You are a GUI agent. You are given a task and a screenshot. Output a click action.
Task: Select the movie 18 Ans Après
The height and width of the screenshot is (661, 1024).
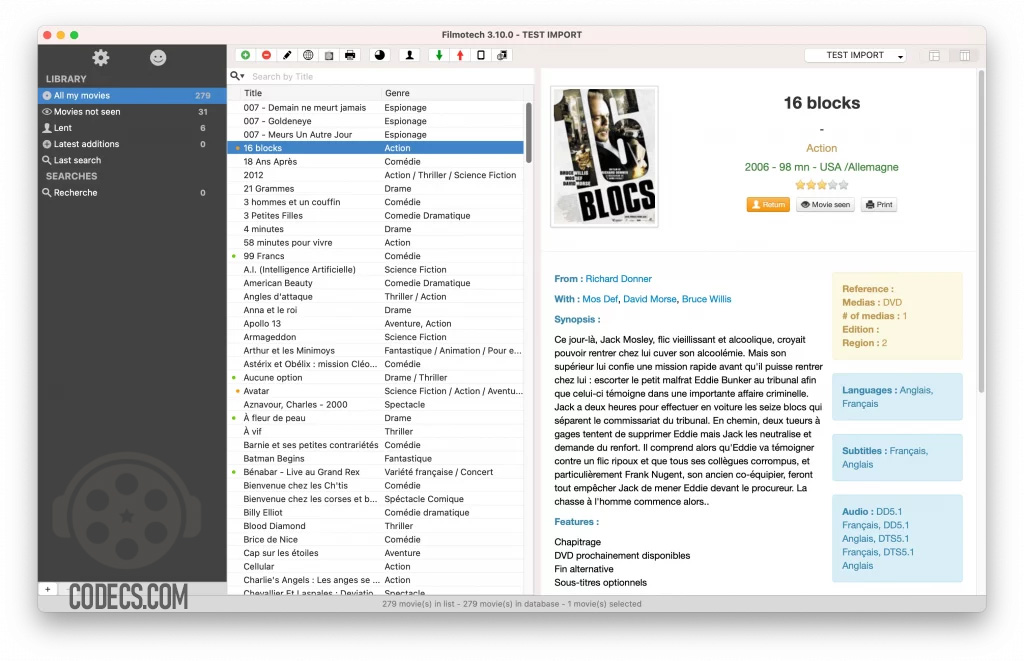[376, 162]
